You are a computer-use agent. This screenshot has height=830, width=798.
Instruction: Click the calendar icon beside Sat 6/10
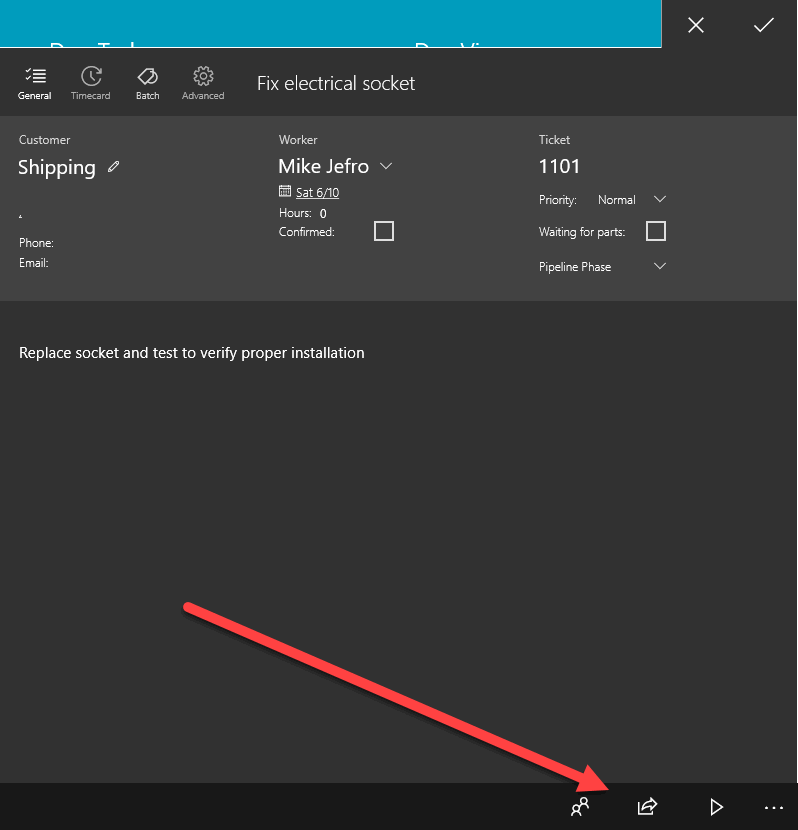coord(285,192)
